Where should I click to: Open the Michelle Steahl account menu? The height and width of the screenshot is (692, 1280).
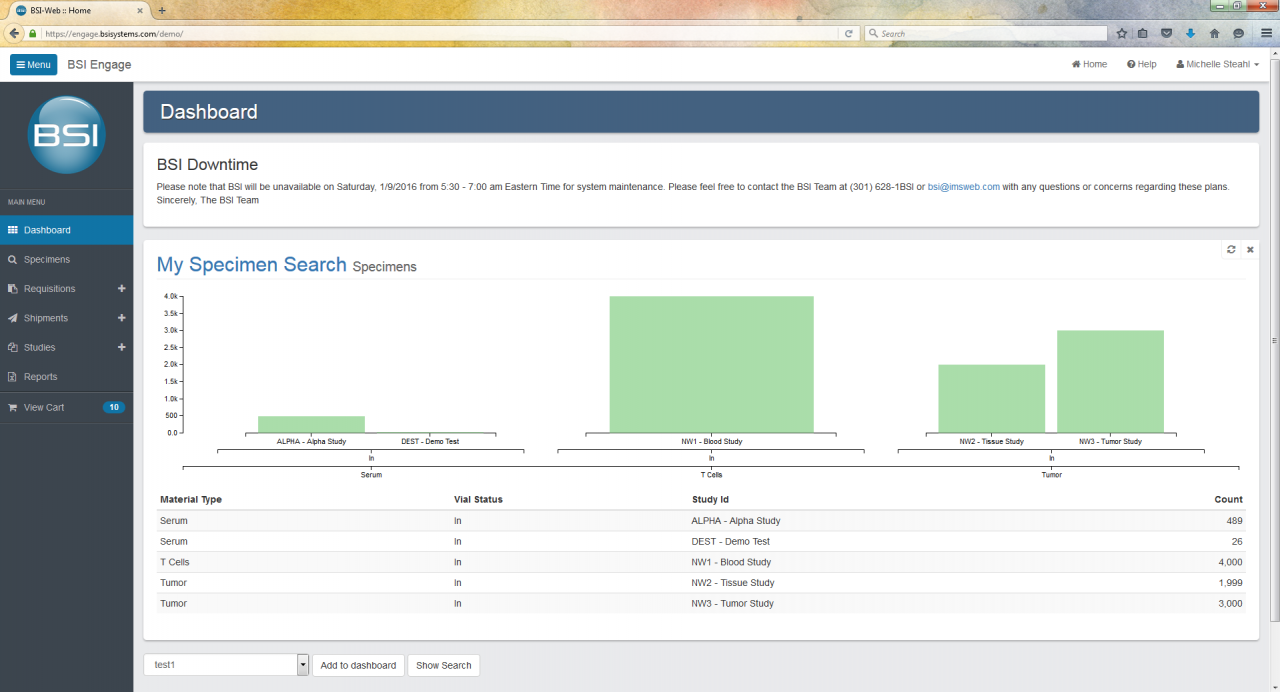click(1216, 64)
